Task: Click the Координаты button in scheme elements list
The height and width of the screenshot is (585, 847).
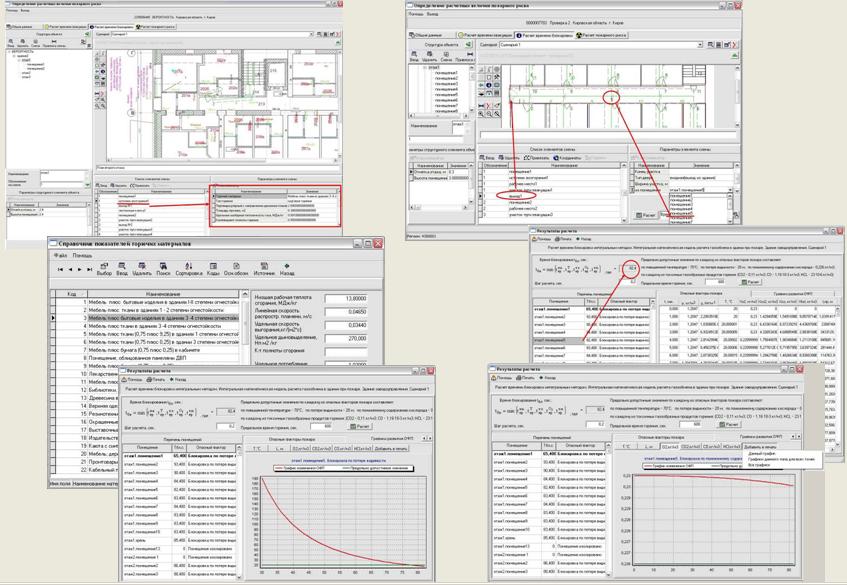Action: coord(567,157)
